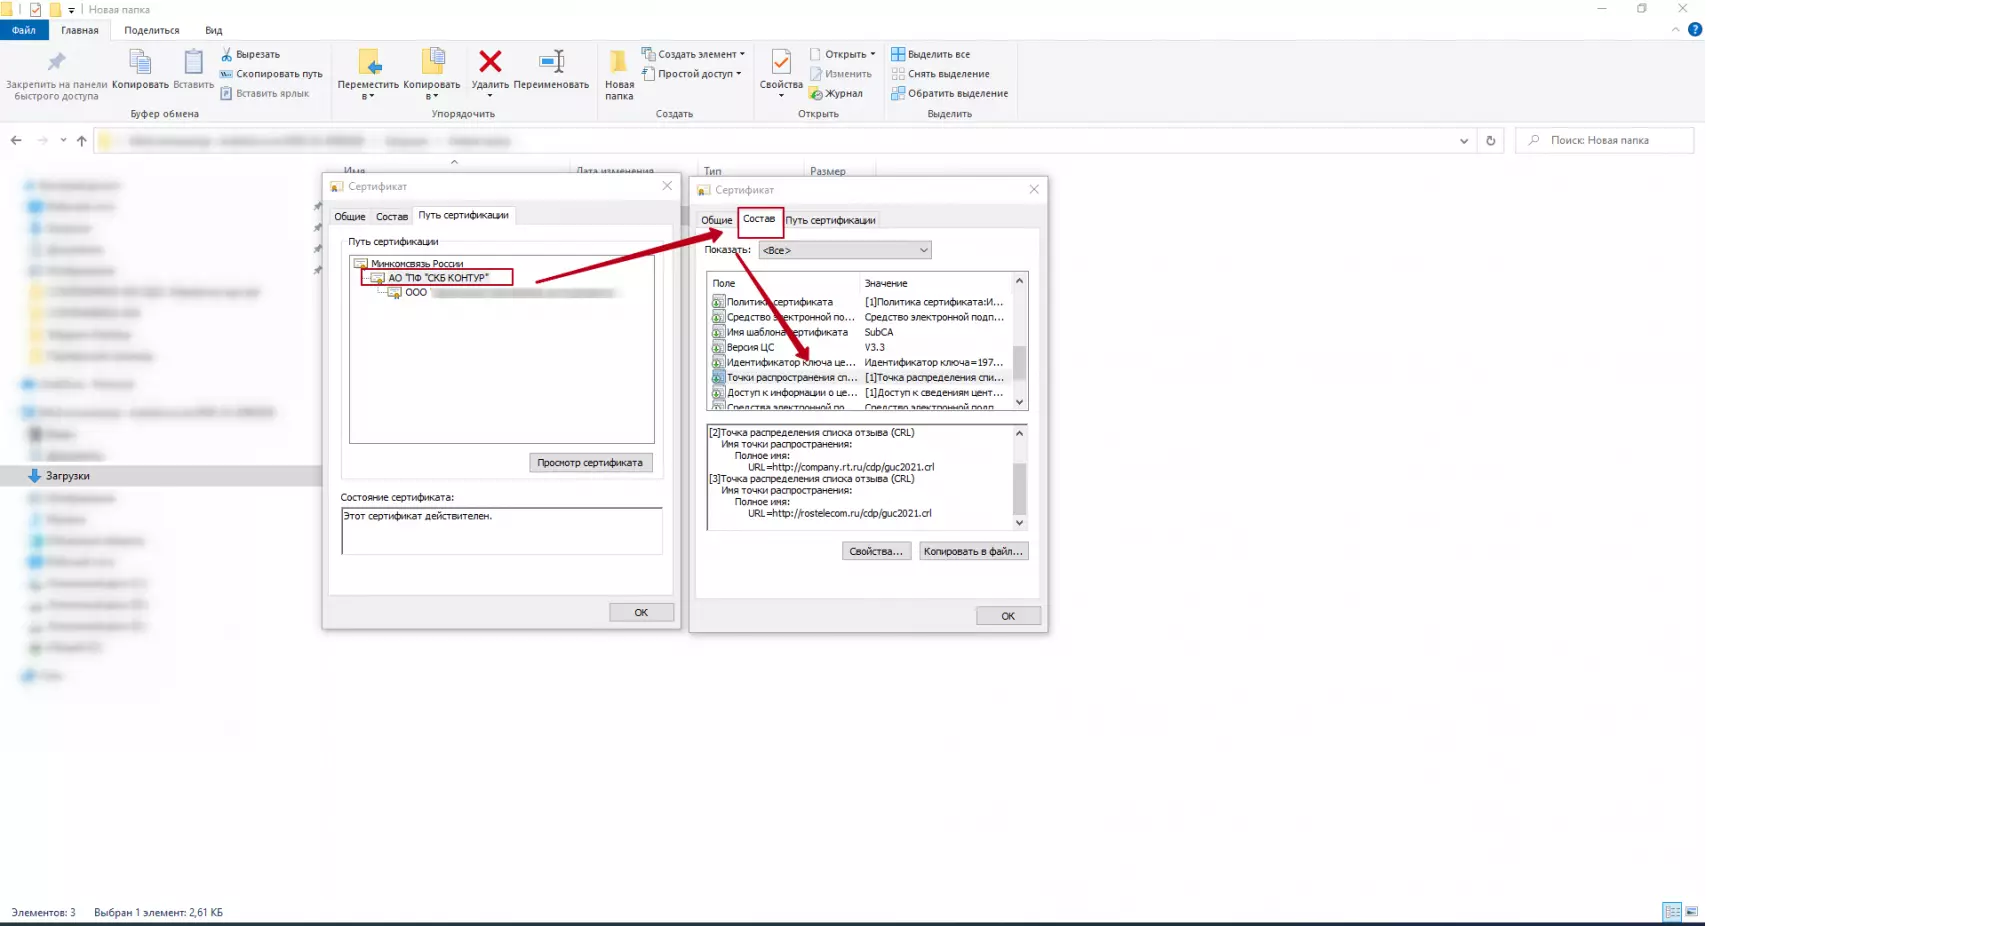Click the Просмотр сертификата button
Screen dimensions: 2000x926
click(590, 463)
